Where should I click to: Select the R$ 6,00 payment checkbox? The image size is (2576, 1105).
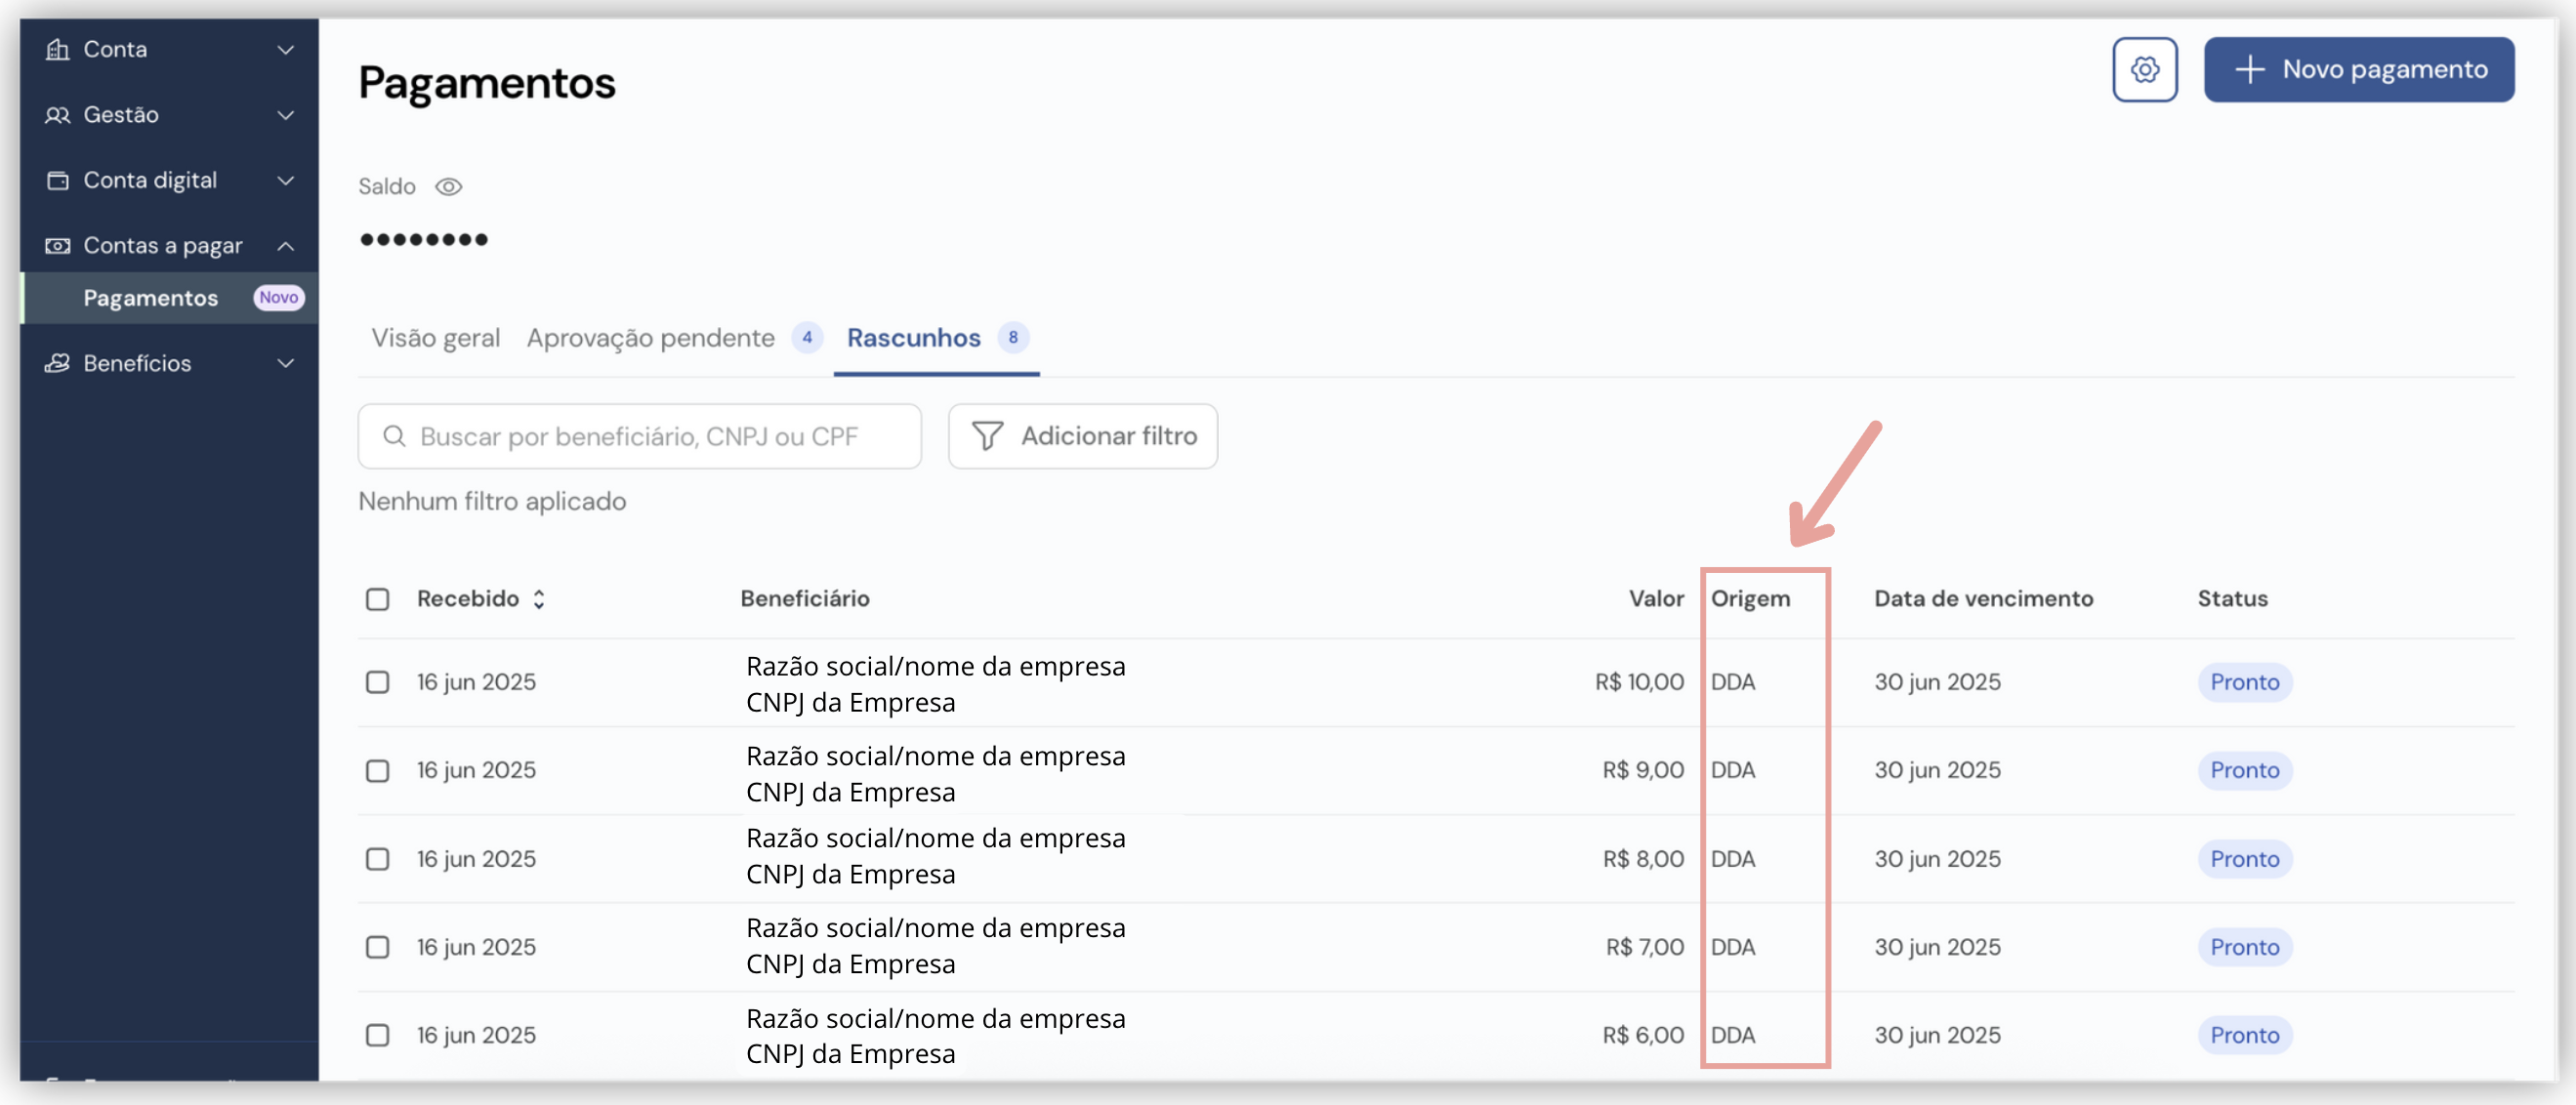pos(377,1035)
